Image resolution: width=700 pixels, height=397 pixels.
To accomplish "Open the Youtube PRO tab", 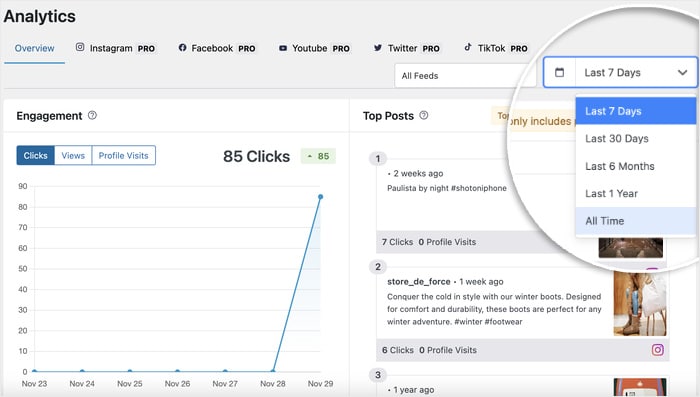I will (x=314, y=48).
